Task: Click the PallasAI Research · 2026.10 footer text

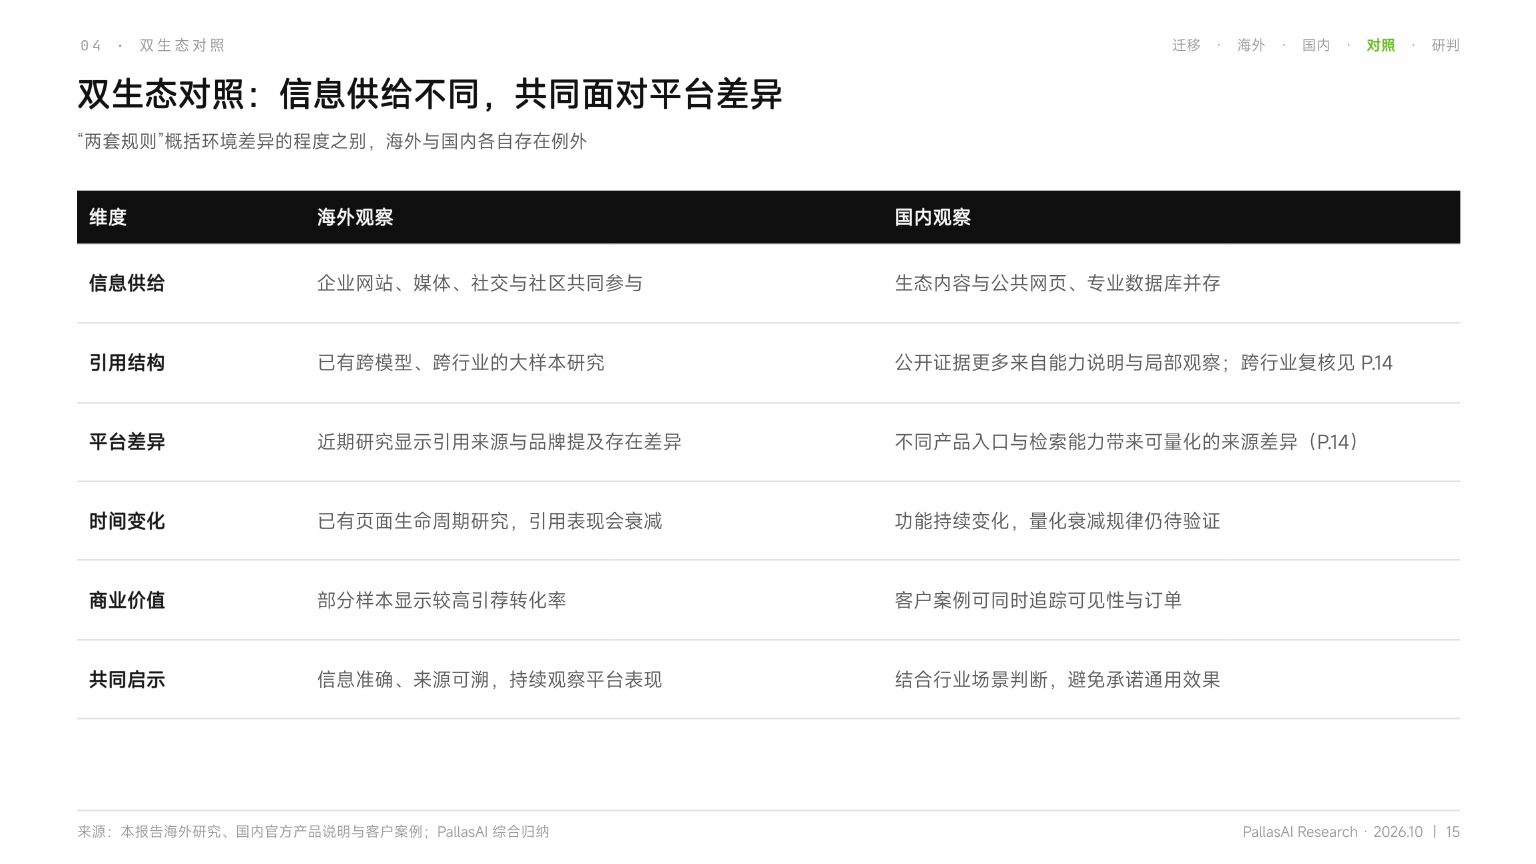Action: (x=1333, y=832)
